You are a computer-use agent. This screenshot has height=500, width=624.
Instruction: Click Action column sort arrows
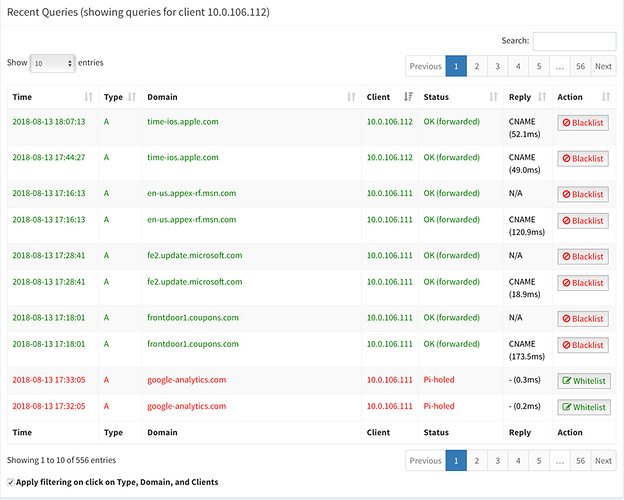click(x=606, y=97)
